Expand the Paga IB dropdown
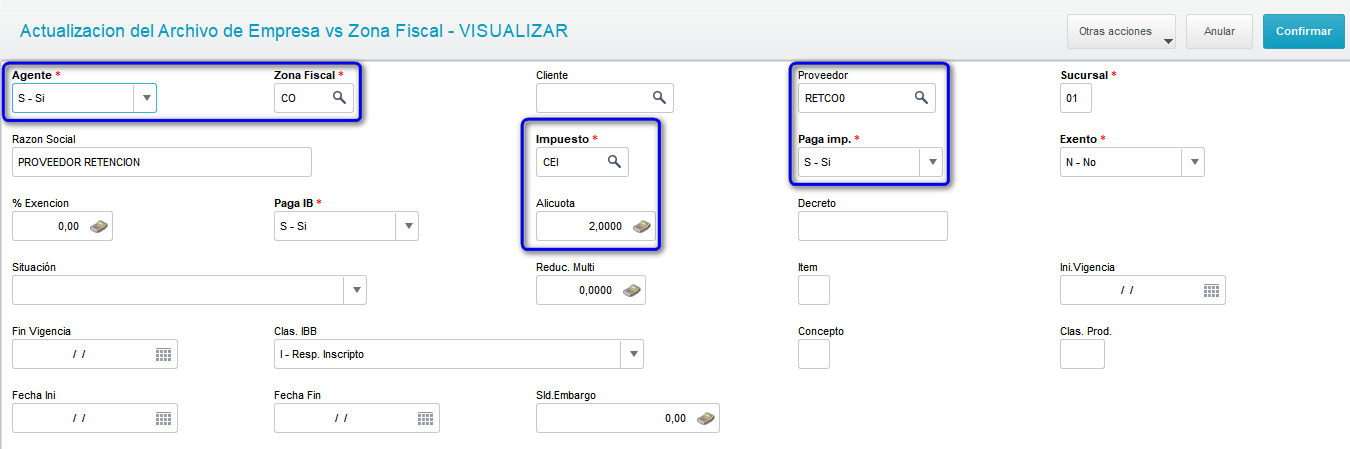This screenshot has height=449, width=1350. tap(408, 226)
